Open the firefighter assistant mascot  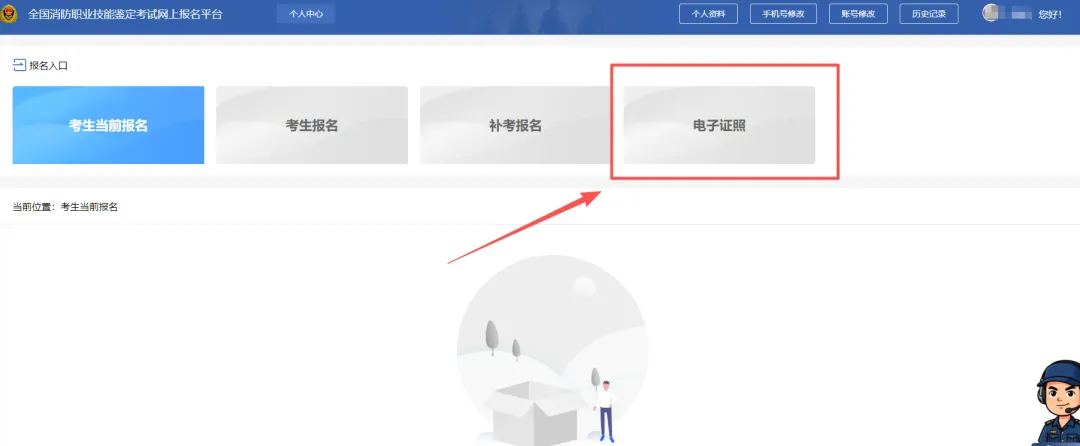[1058, 403]
